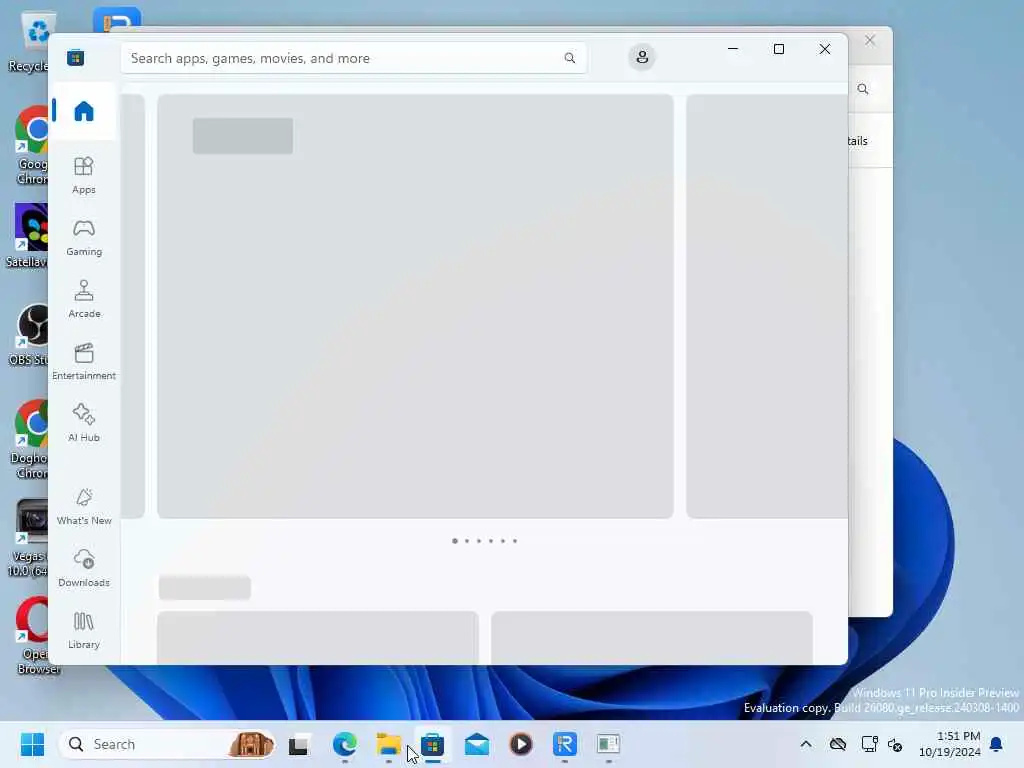
Task: Close the Microsoft Store window
Action: (825, 49)
